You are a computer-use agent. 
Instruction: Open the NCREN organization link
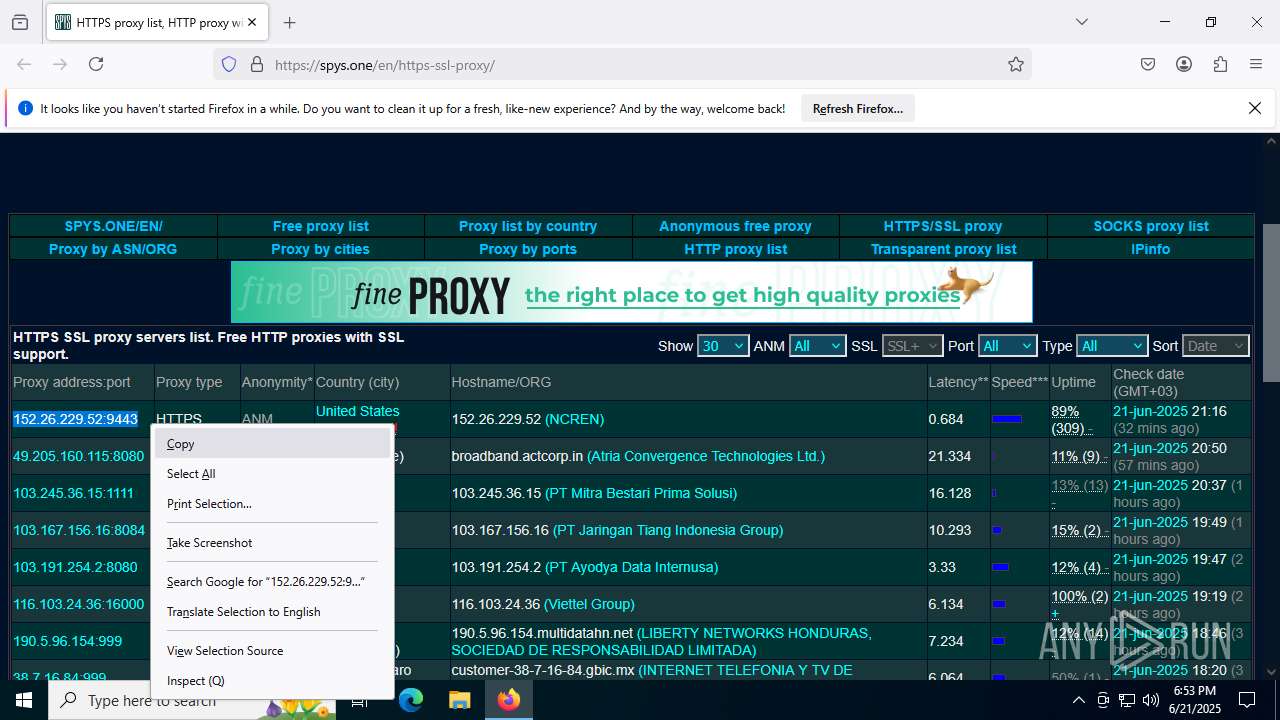[574, 419]
